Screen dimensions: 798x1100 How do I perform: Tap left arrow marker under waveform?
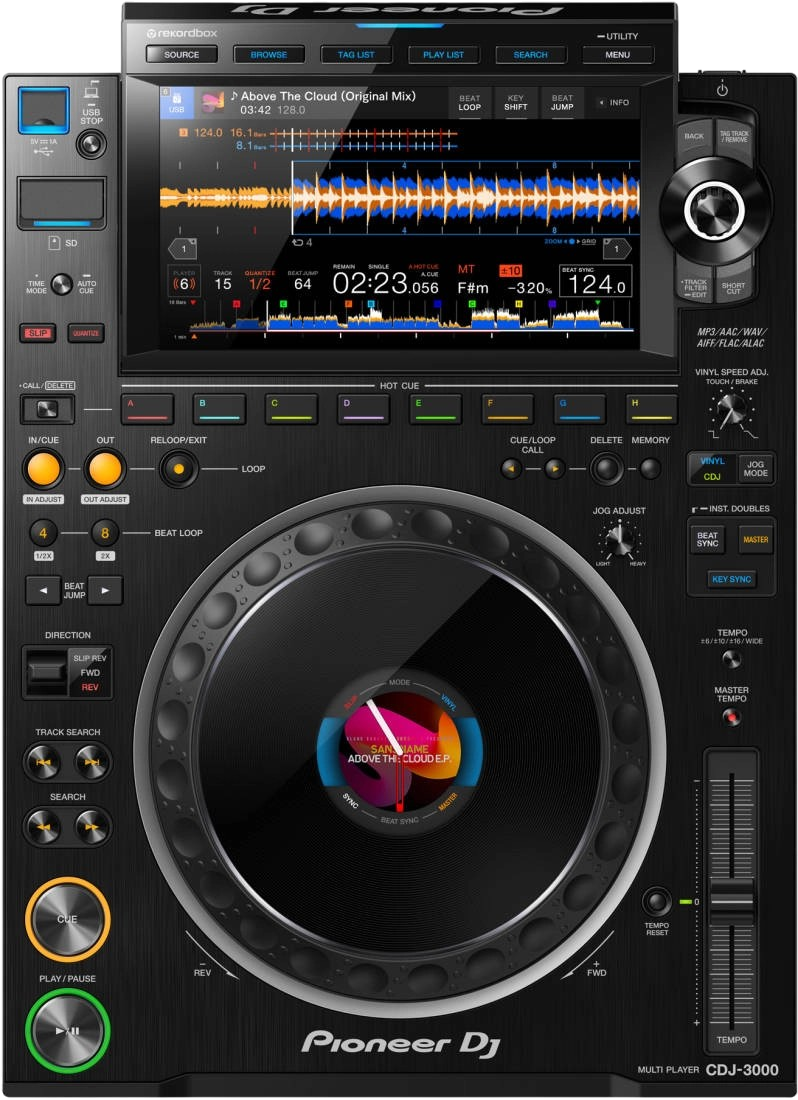coord(183,248)
